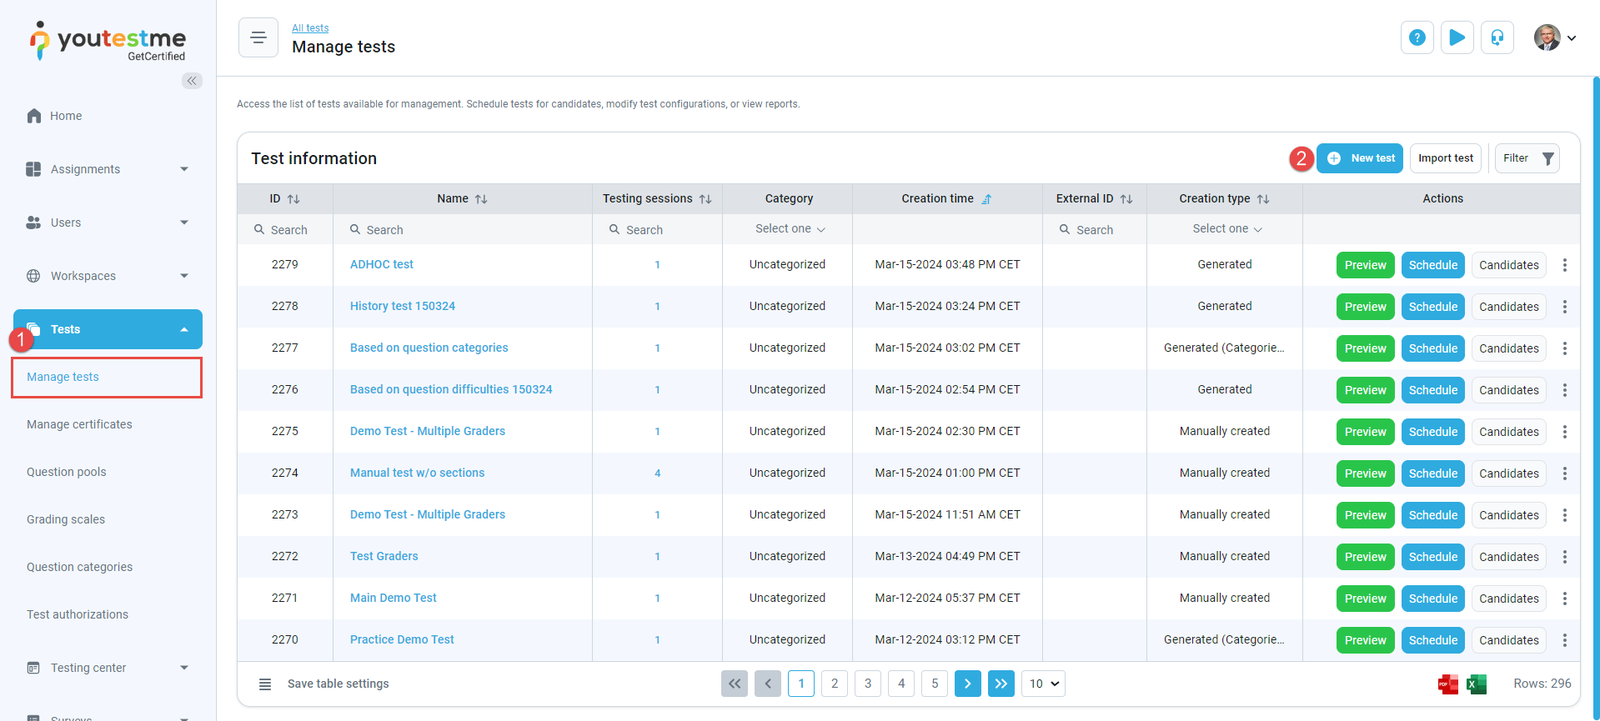Select Manage certificates sidebar item

click(x=79, y=424)
